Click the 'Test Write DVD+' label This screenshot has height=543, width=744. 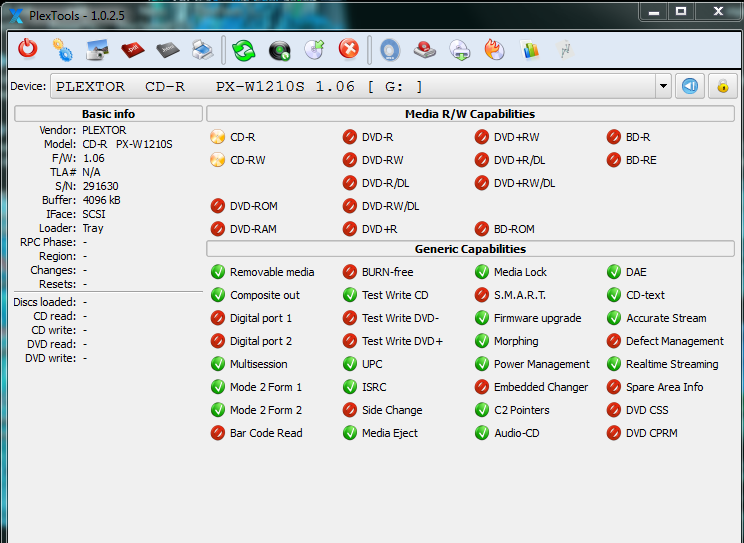pos(402,341)
